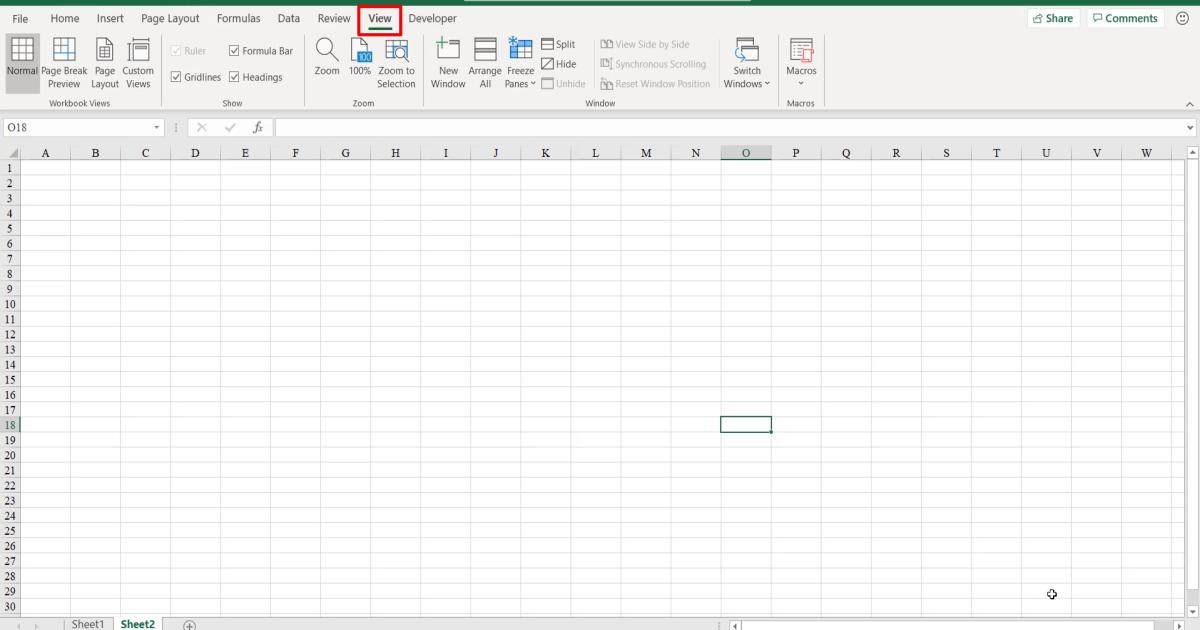Open a New Window of the workbook
Image resolution: width=1200 pixels, height=630 pixels.
pyautogui.click(x=447, y=62)
